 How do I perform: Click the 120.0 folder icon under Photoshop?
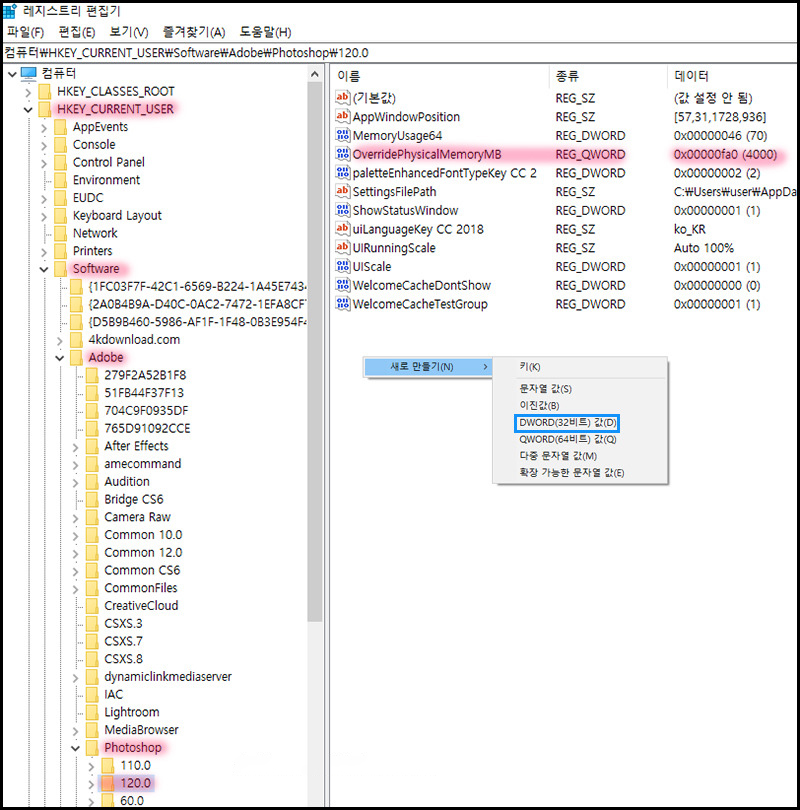click(107, 783)
